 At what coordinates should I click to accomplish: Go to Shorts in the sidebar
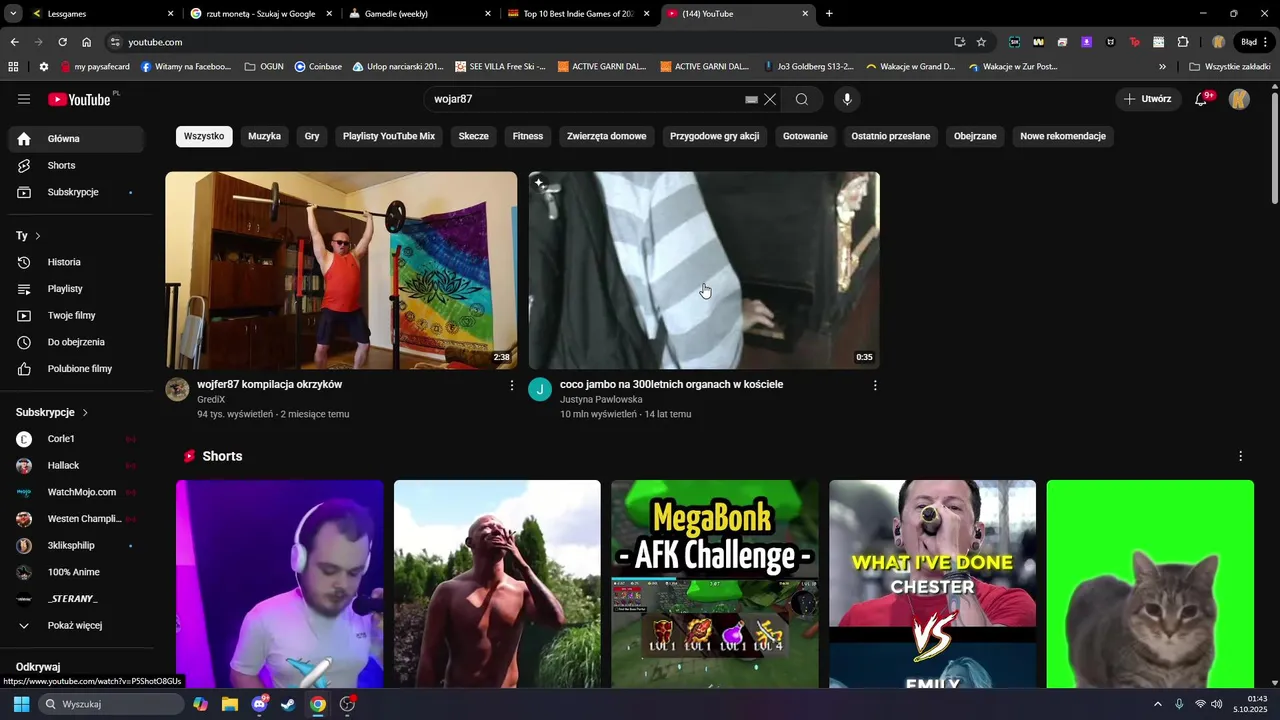pyautogui.click(x=75, y=165)
